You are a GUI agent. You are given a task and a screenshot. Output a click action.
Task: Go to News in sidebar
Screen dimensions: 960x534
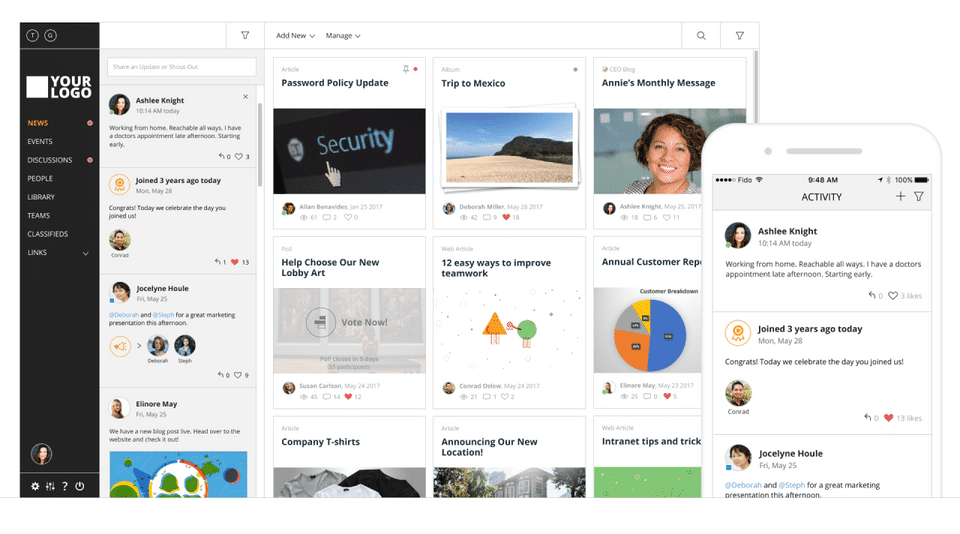[37, 123]
